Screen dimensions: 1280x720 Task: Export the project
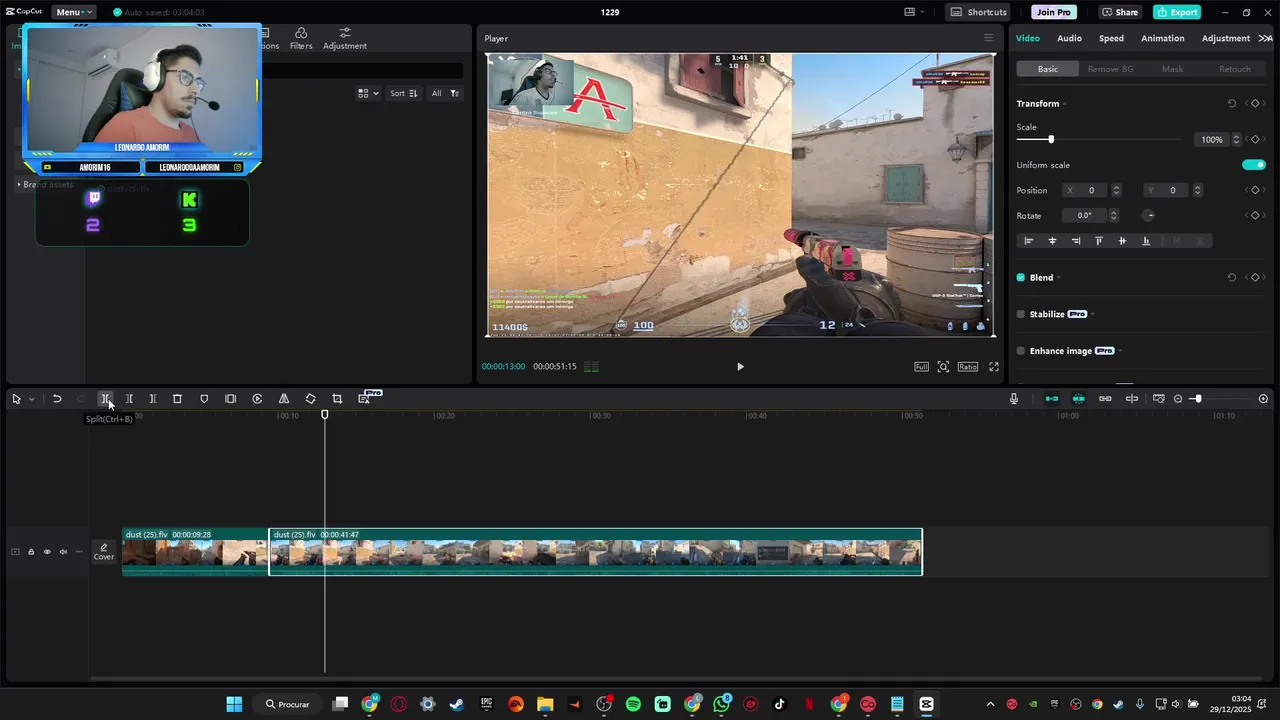(1177, 12)
